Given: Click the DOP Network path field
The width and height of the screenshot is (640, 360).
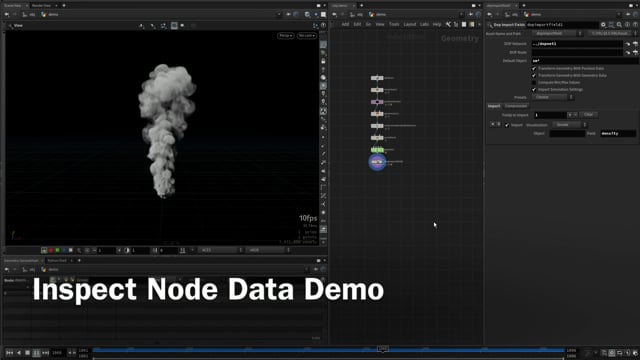Looking at the screenshot, I should click(x=577, y=44).
